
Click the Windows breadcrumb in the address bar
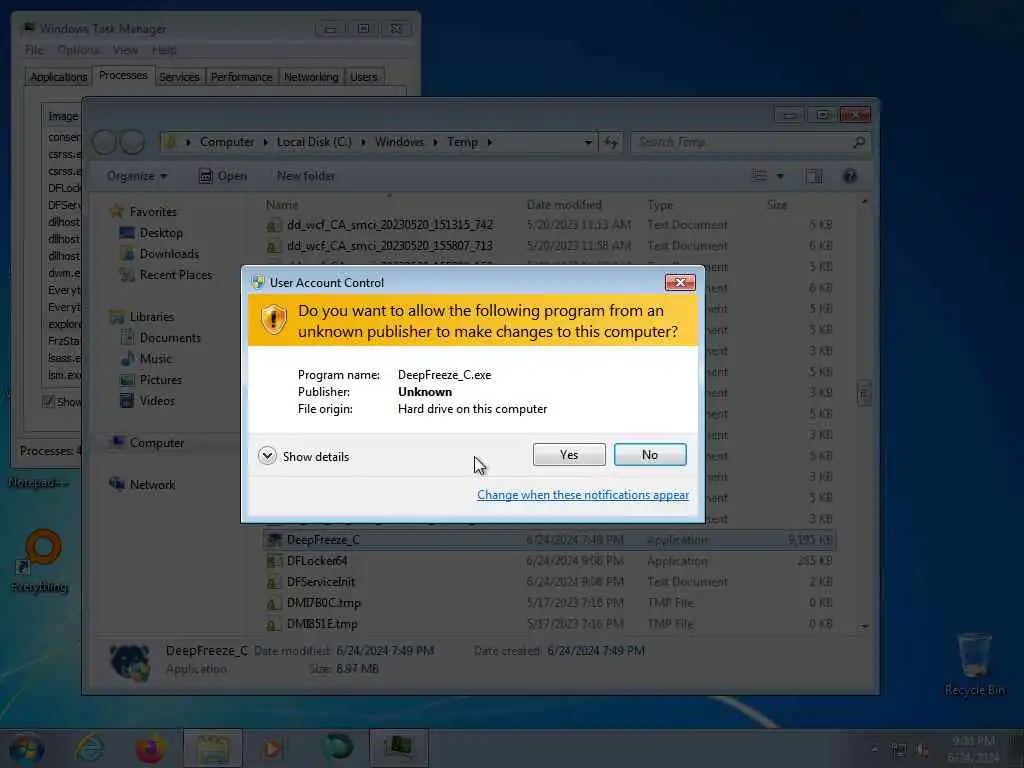399,142
